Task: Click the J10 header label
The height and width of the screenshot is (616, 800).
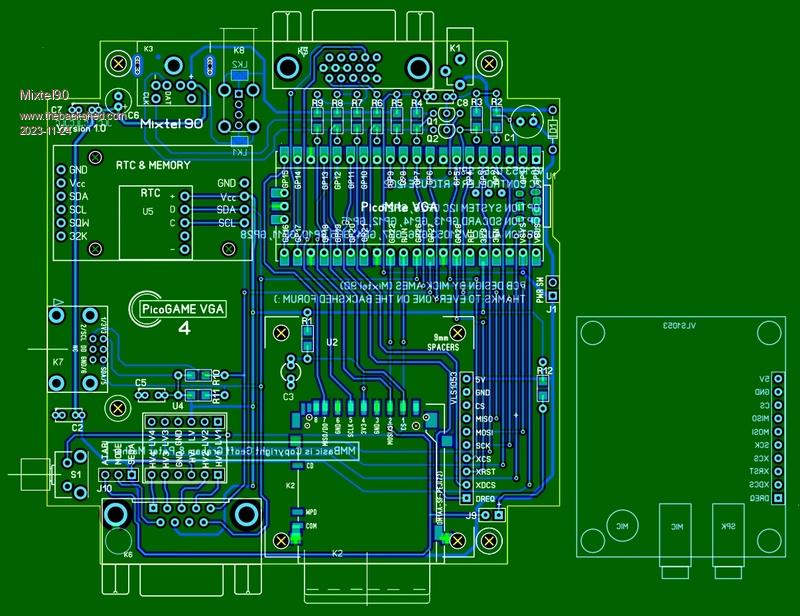Action: tap(104, 488)
